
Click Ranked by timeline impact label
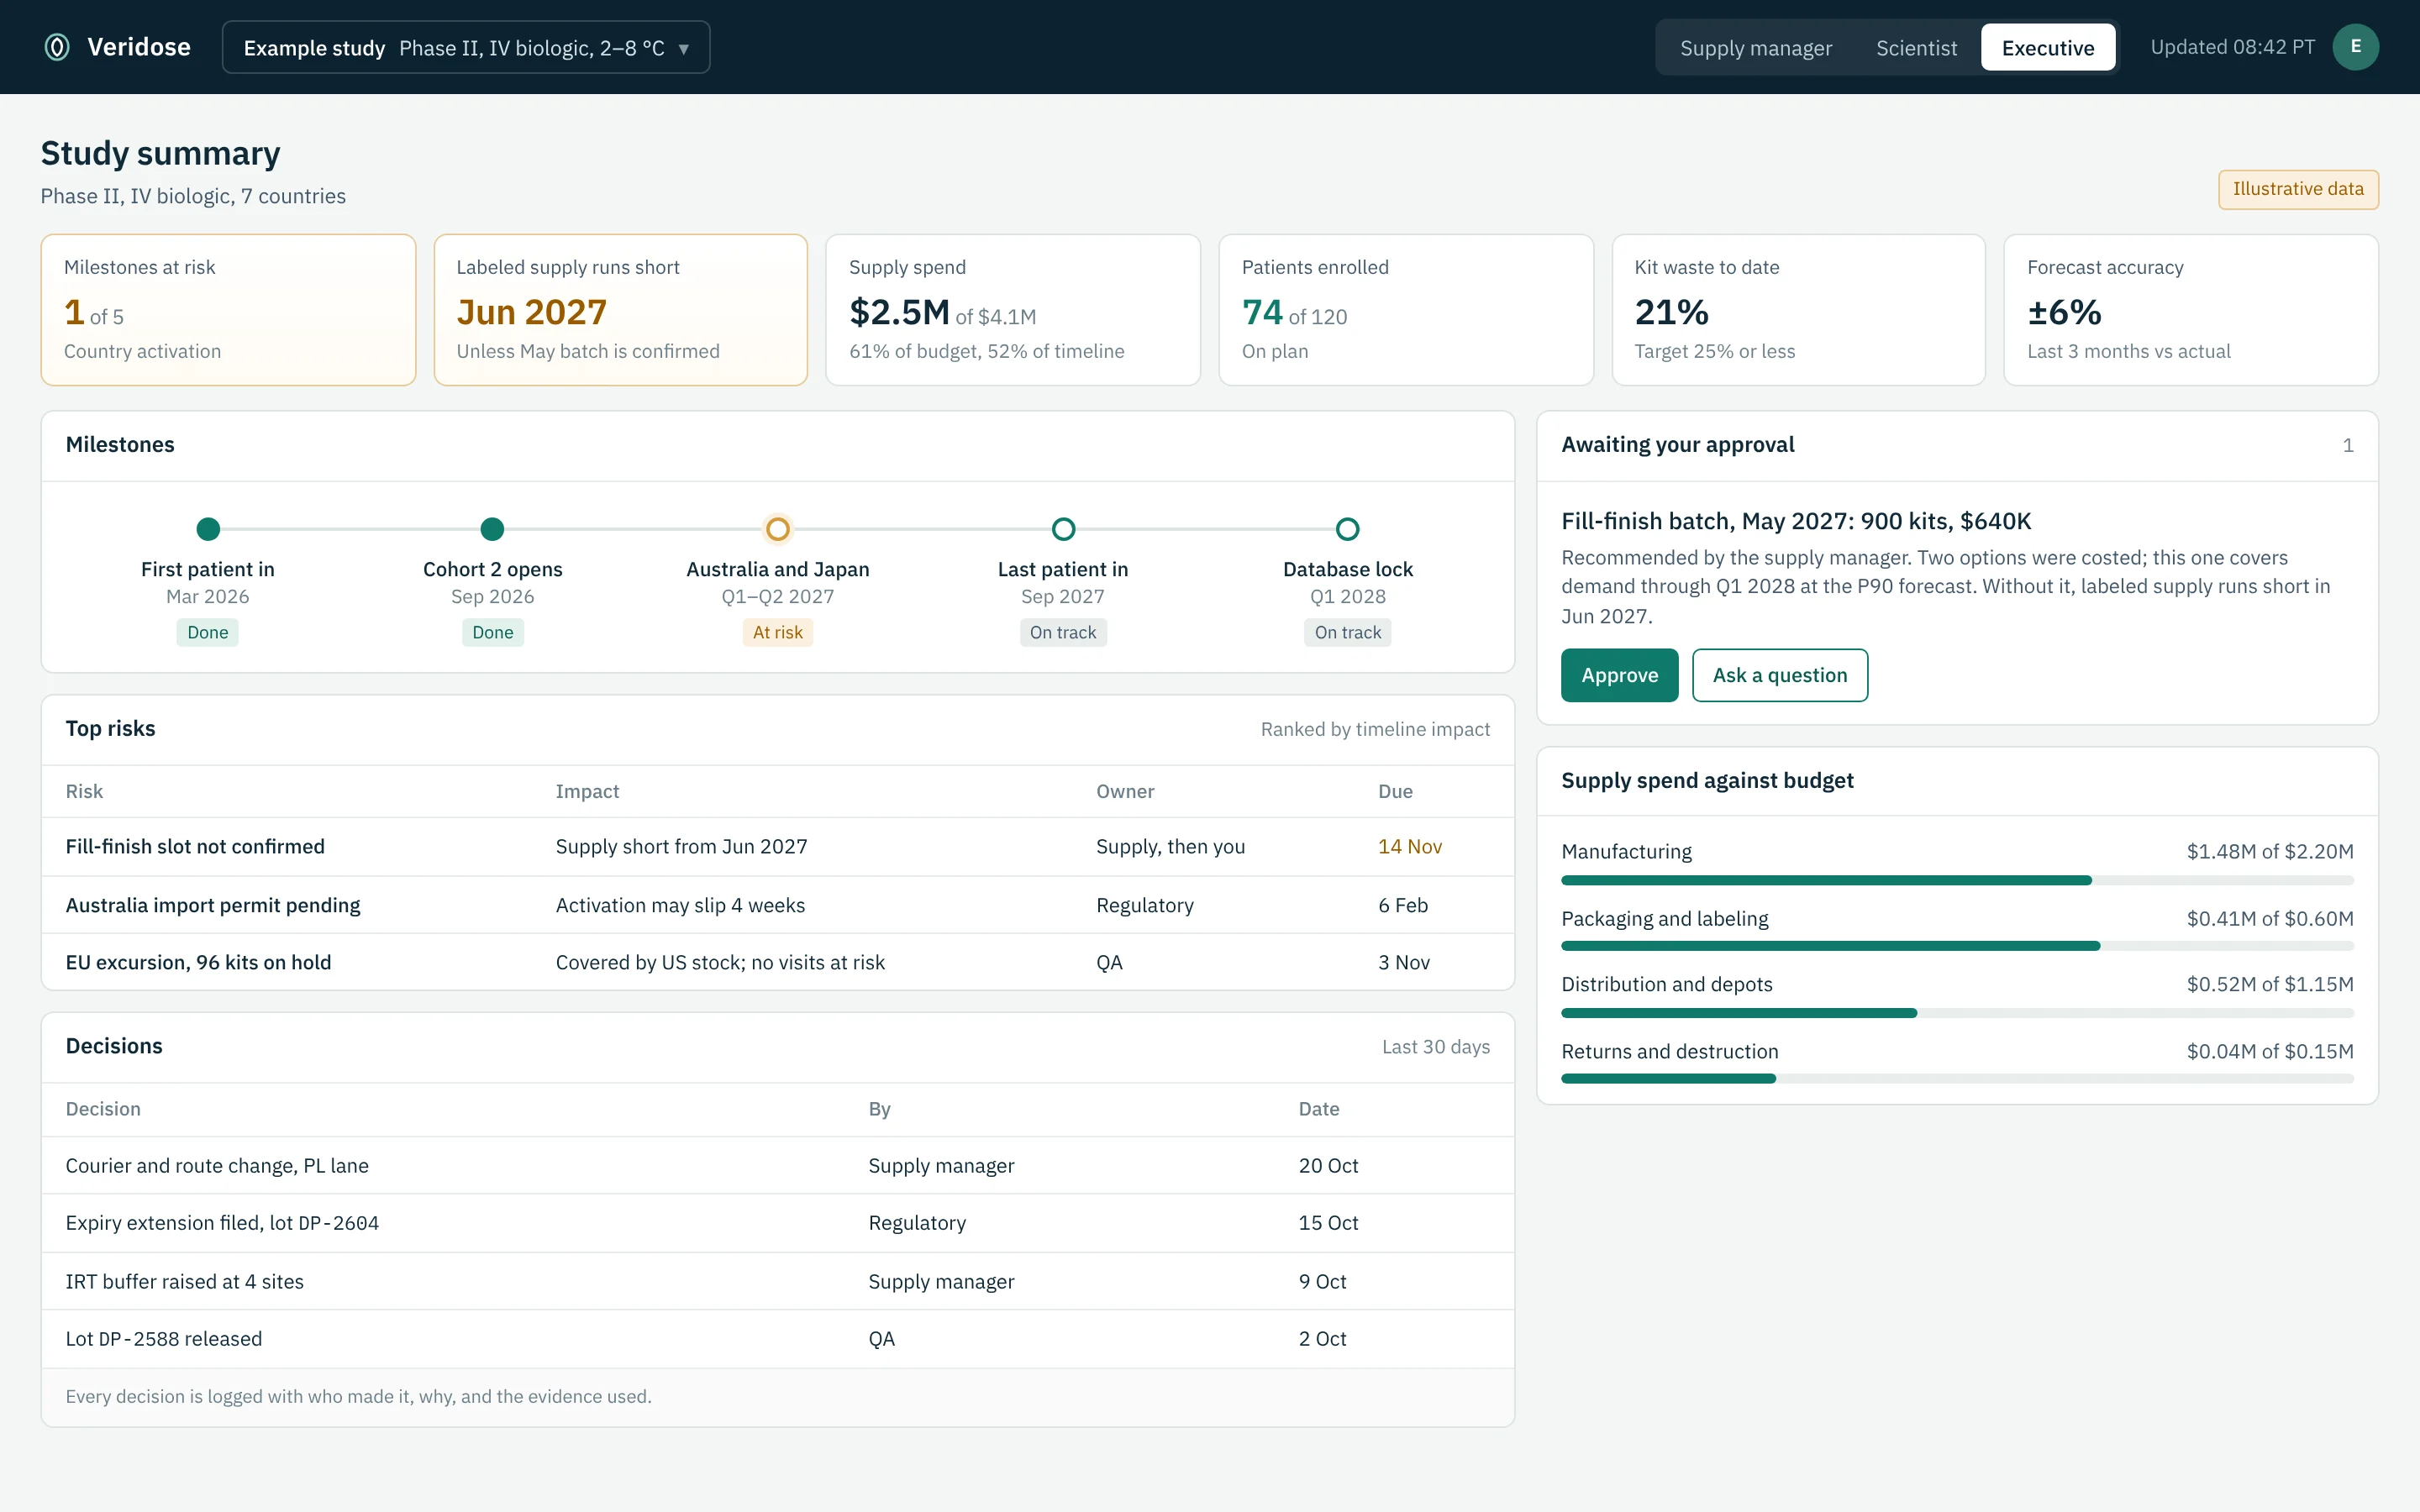1375,730
